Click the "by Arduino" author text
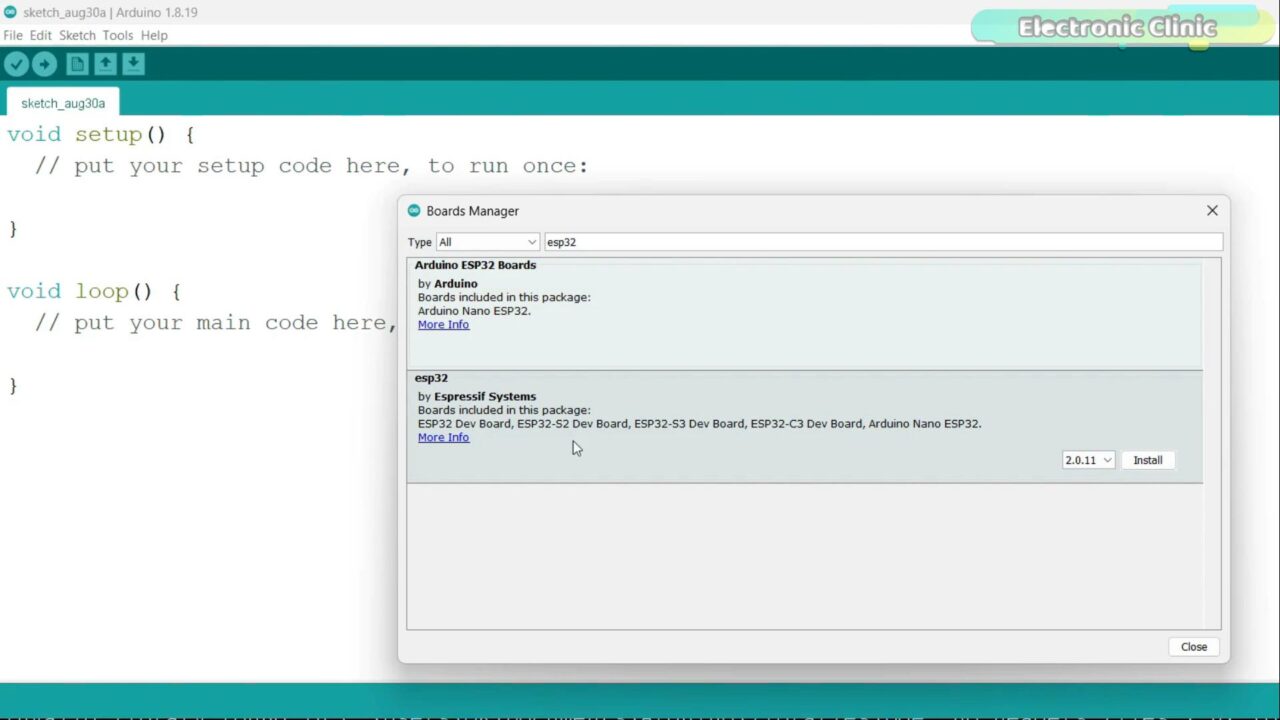Viewport: 1280px width, 720px height. [x=447, y=284]
